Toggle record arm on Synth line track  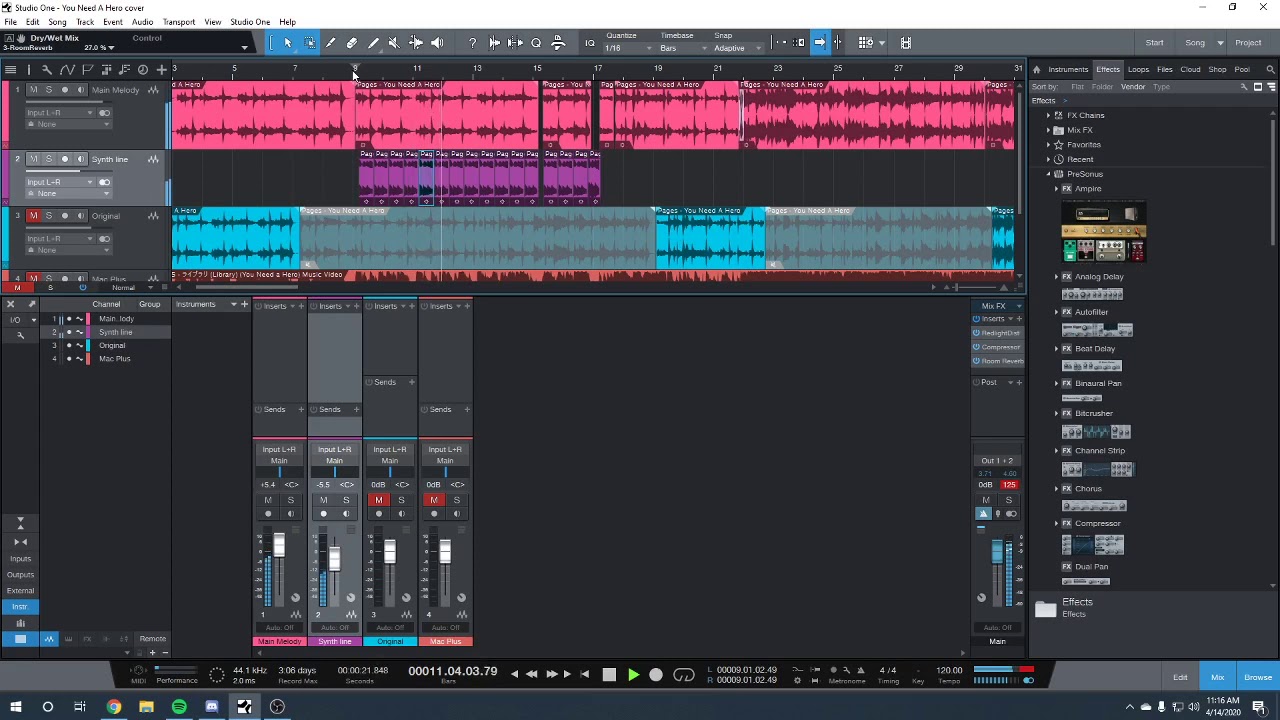[65, 159]
